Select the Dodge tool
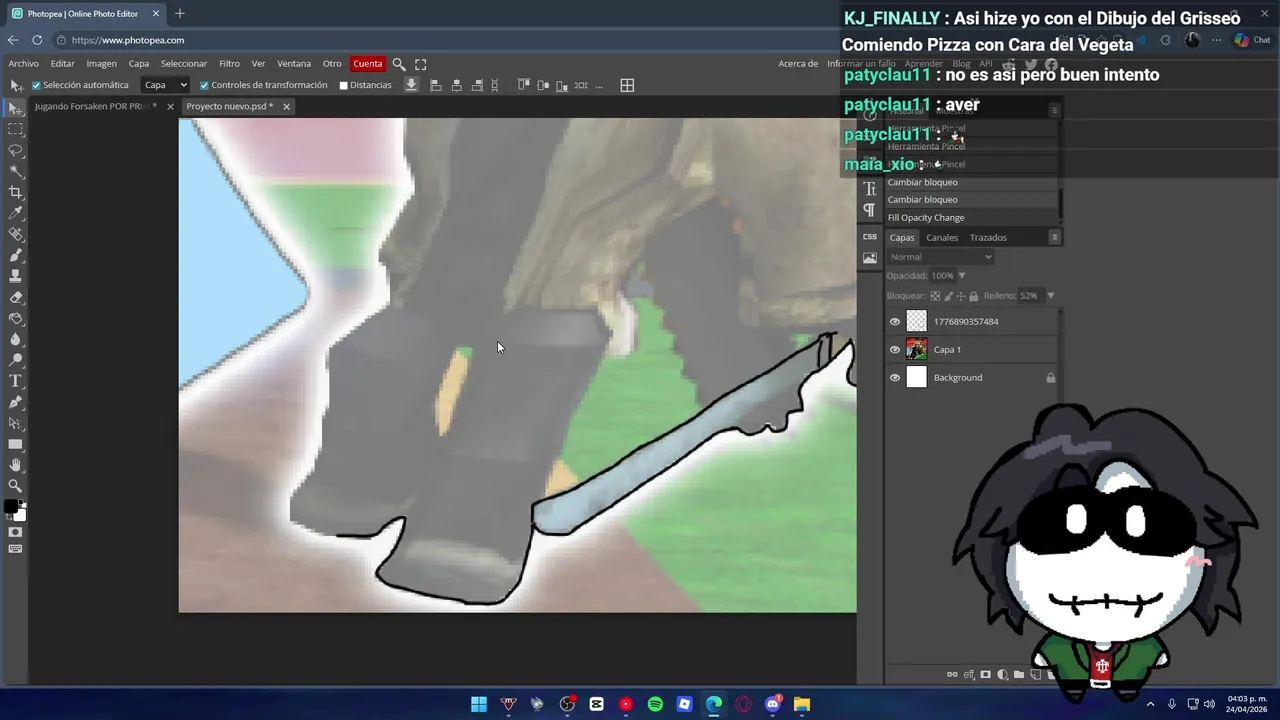This screenshot has width=1280, height=720. pyautogui.click(x=15, y=360)
